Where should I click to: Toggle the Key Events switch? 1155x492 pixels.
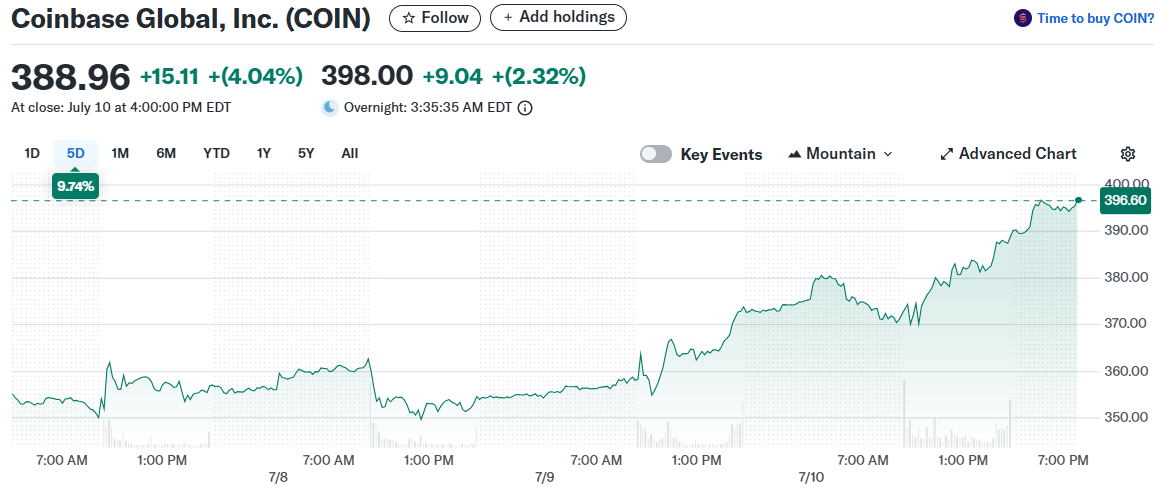tap(656, 154)
